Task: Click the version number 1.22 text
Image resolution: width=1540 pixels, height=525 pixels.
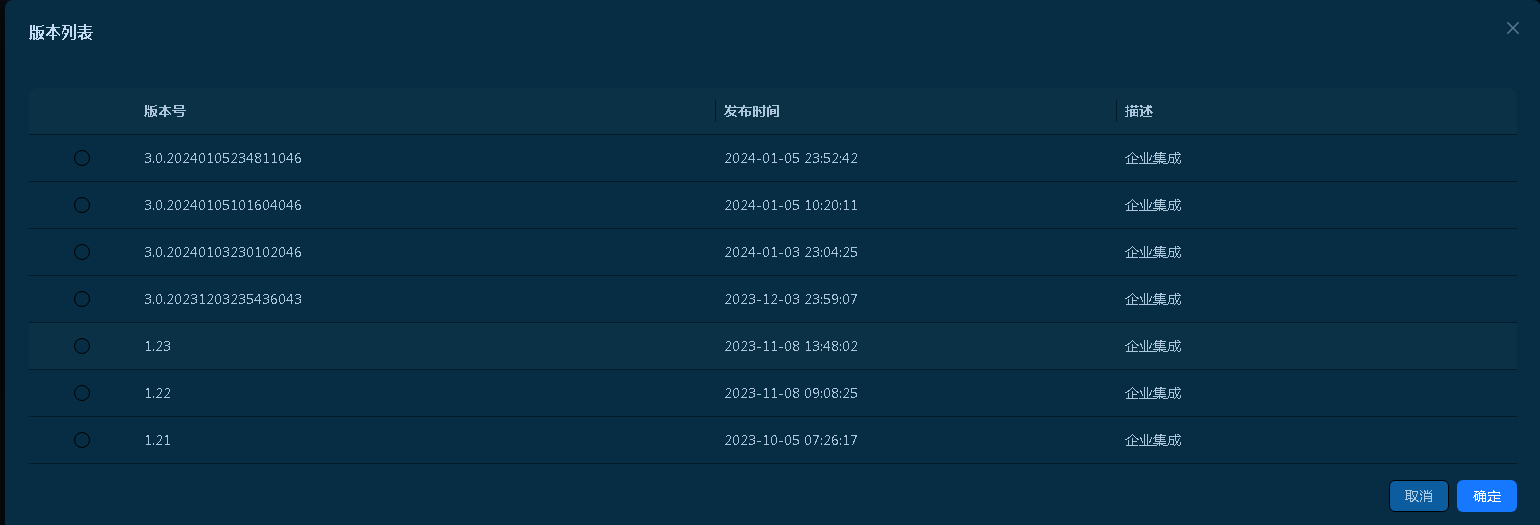Action: coord(158,393)
